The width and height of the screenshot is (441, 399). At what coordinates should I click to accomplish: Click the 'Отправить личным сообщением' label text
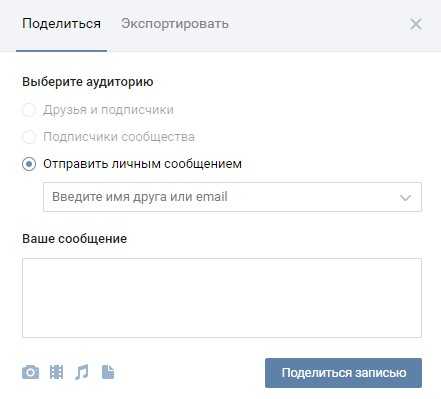[142, 164]
